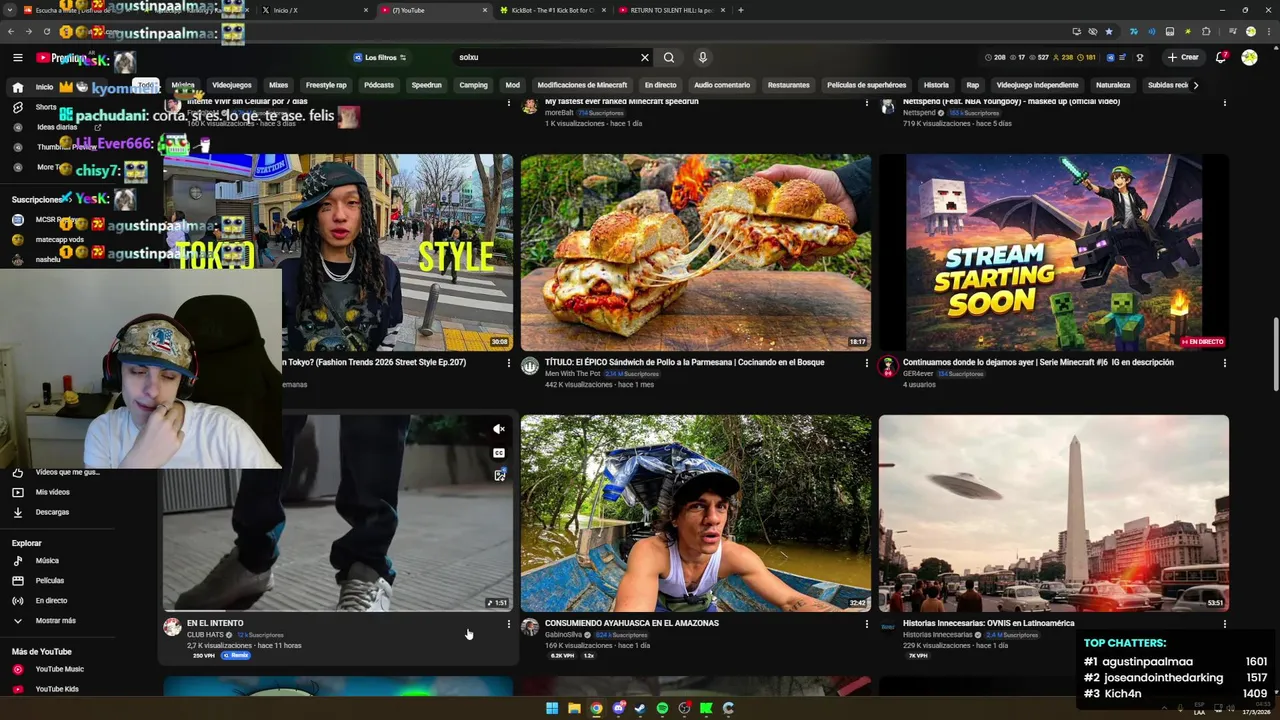Open the chicken parmesan sandwich video thumbnail
Image resolution: width=1280 pixels, height=720 pixels.
pos(695,252)
